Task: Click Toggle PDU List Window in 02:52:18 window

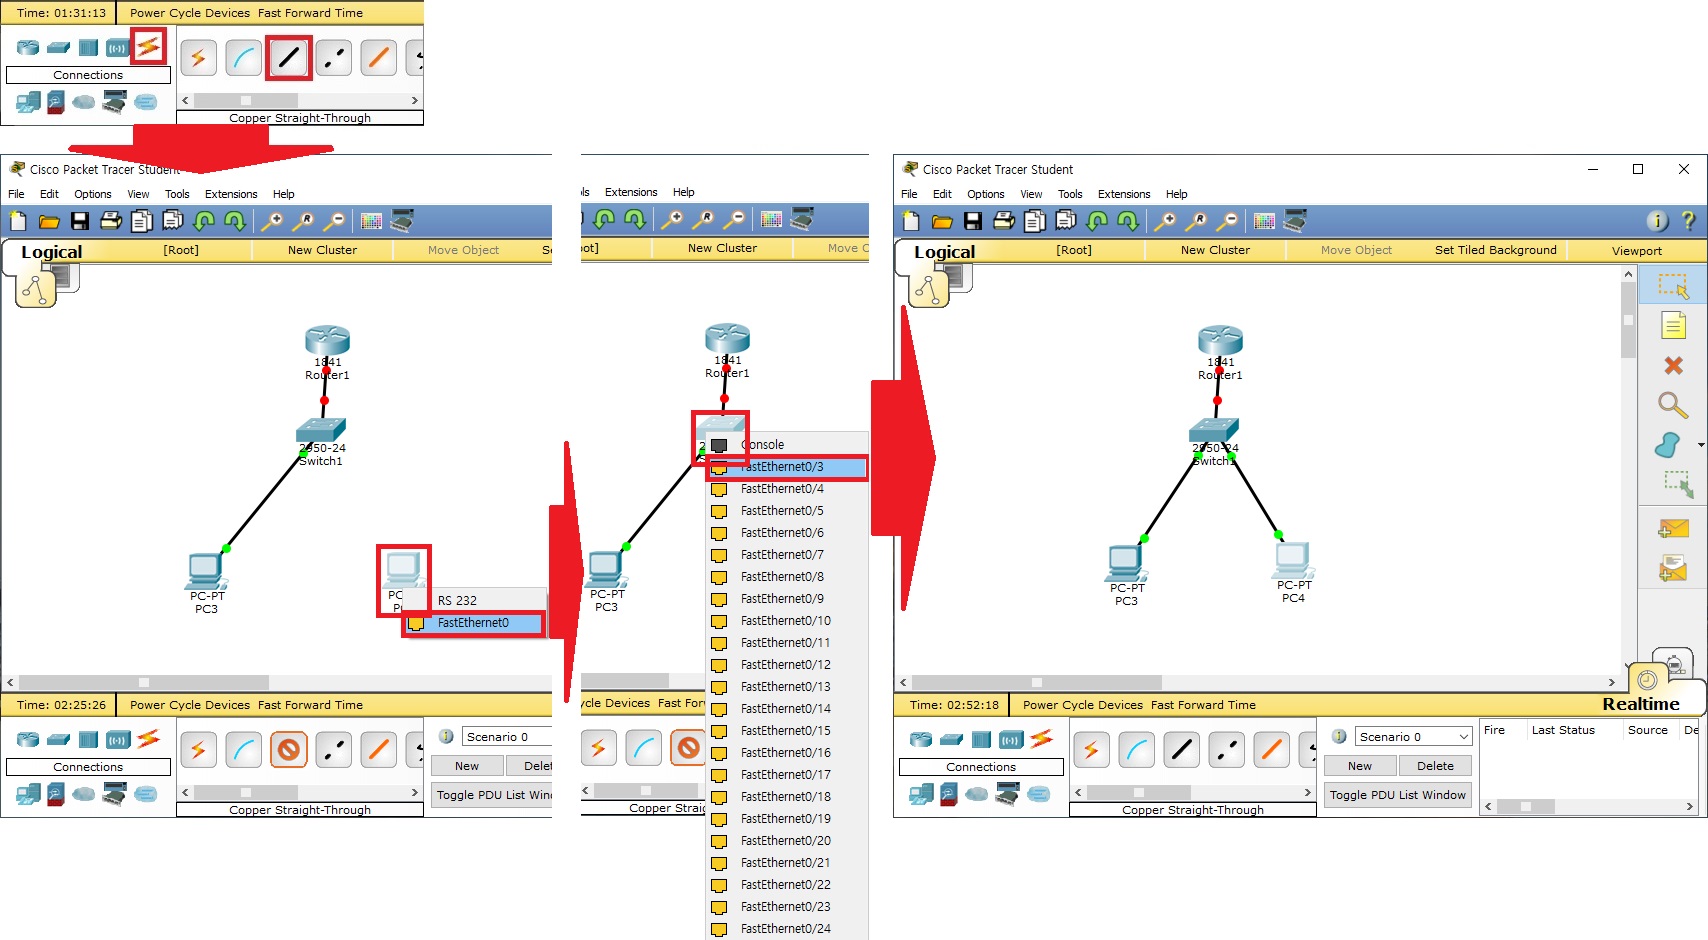Action: tap(1398, 795)
